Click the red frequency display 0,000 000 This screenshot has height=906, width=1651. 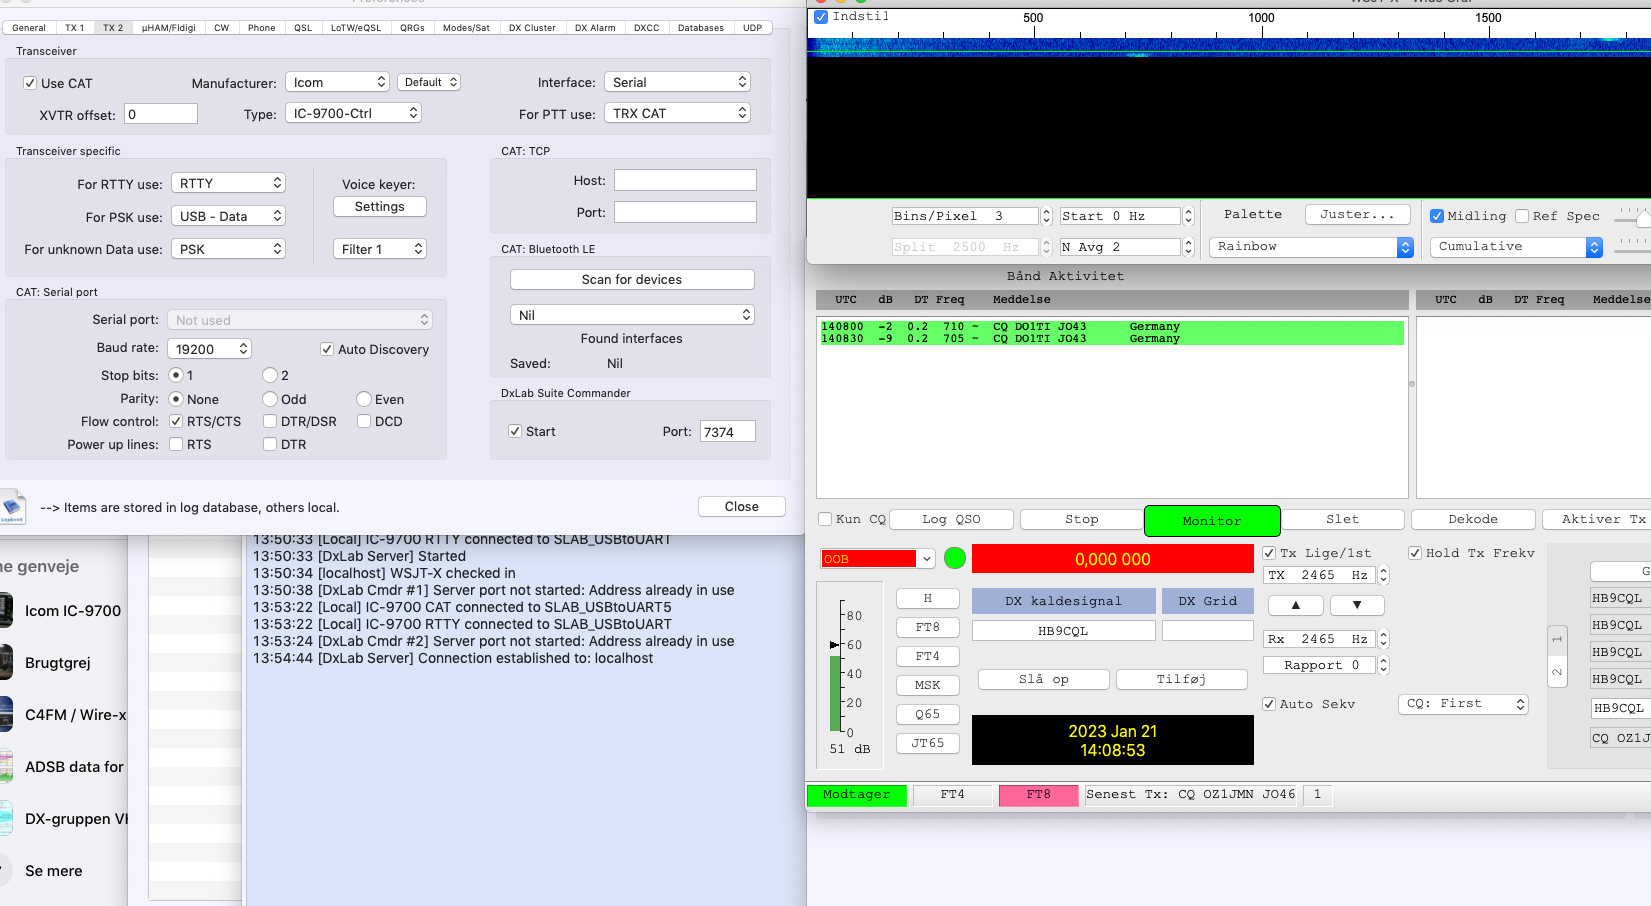click(1113, 559)
